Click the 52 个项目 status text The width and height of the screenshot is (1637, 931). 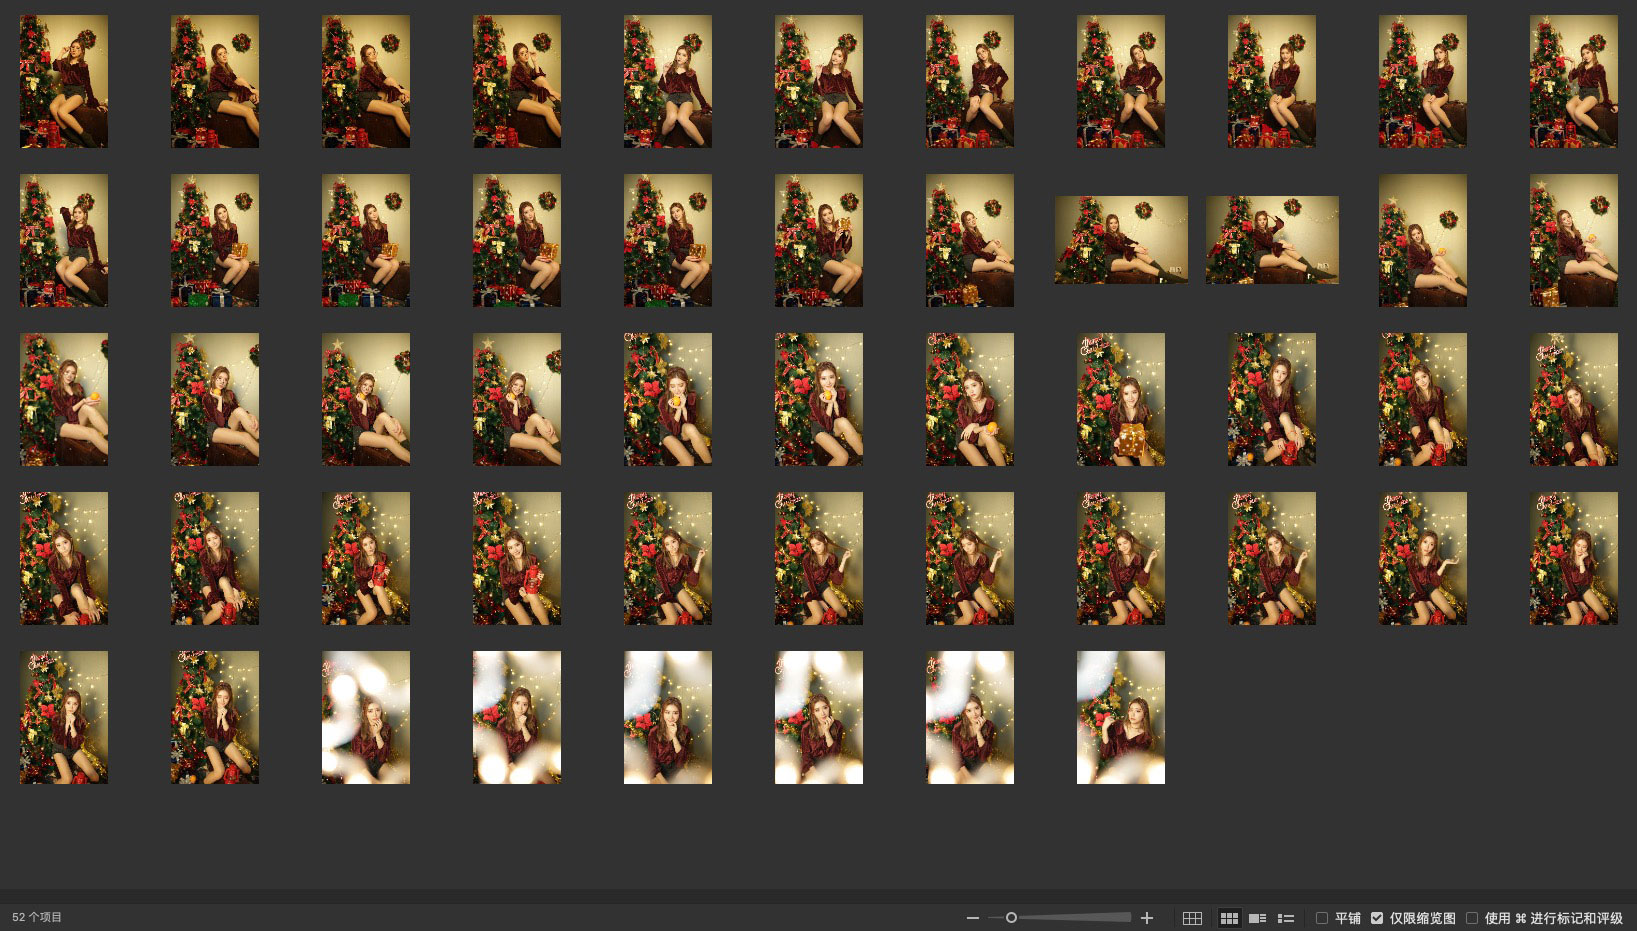click(x=37, y=917)
